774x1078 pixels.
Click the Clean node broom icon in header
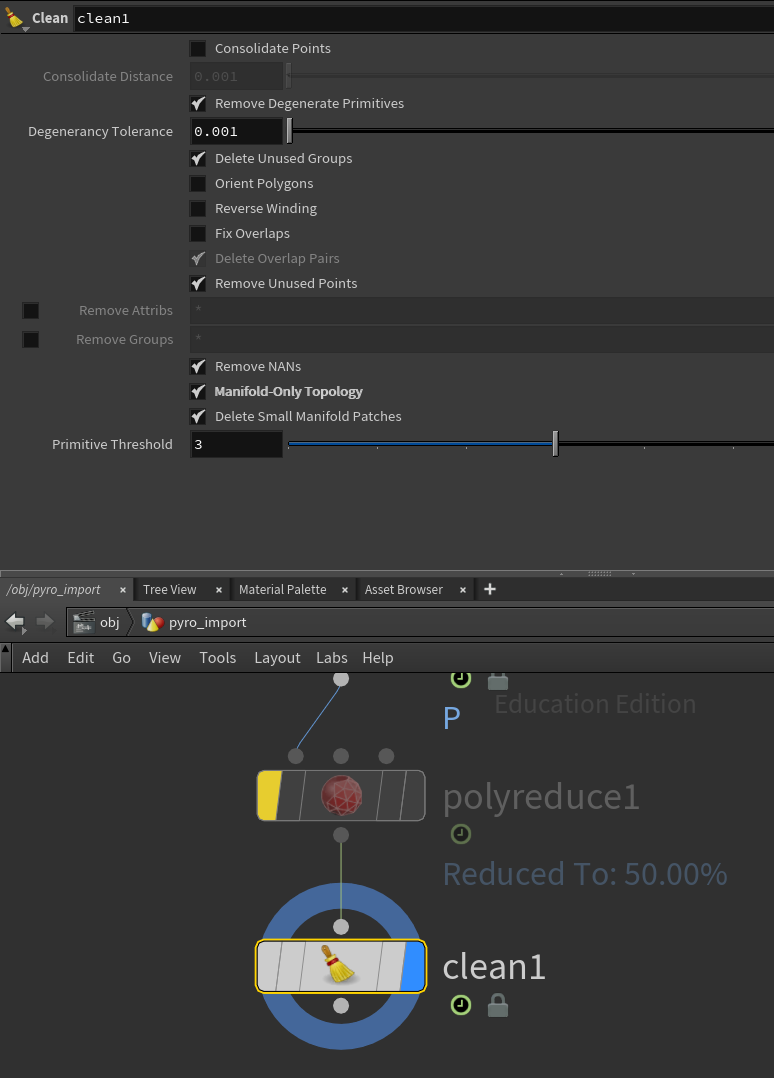tap(14, 18)
